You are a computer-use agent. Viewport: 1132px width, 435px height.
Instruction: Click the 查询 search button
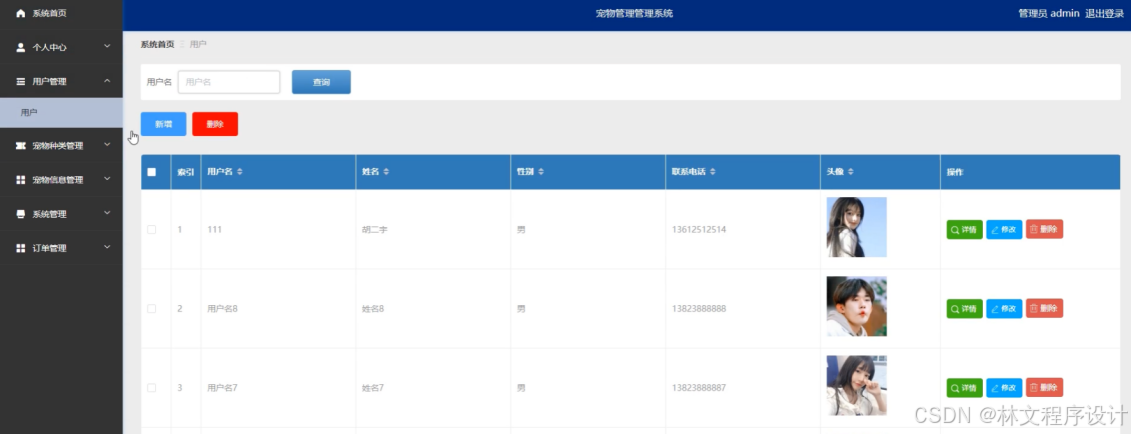[321, 82]
